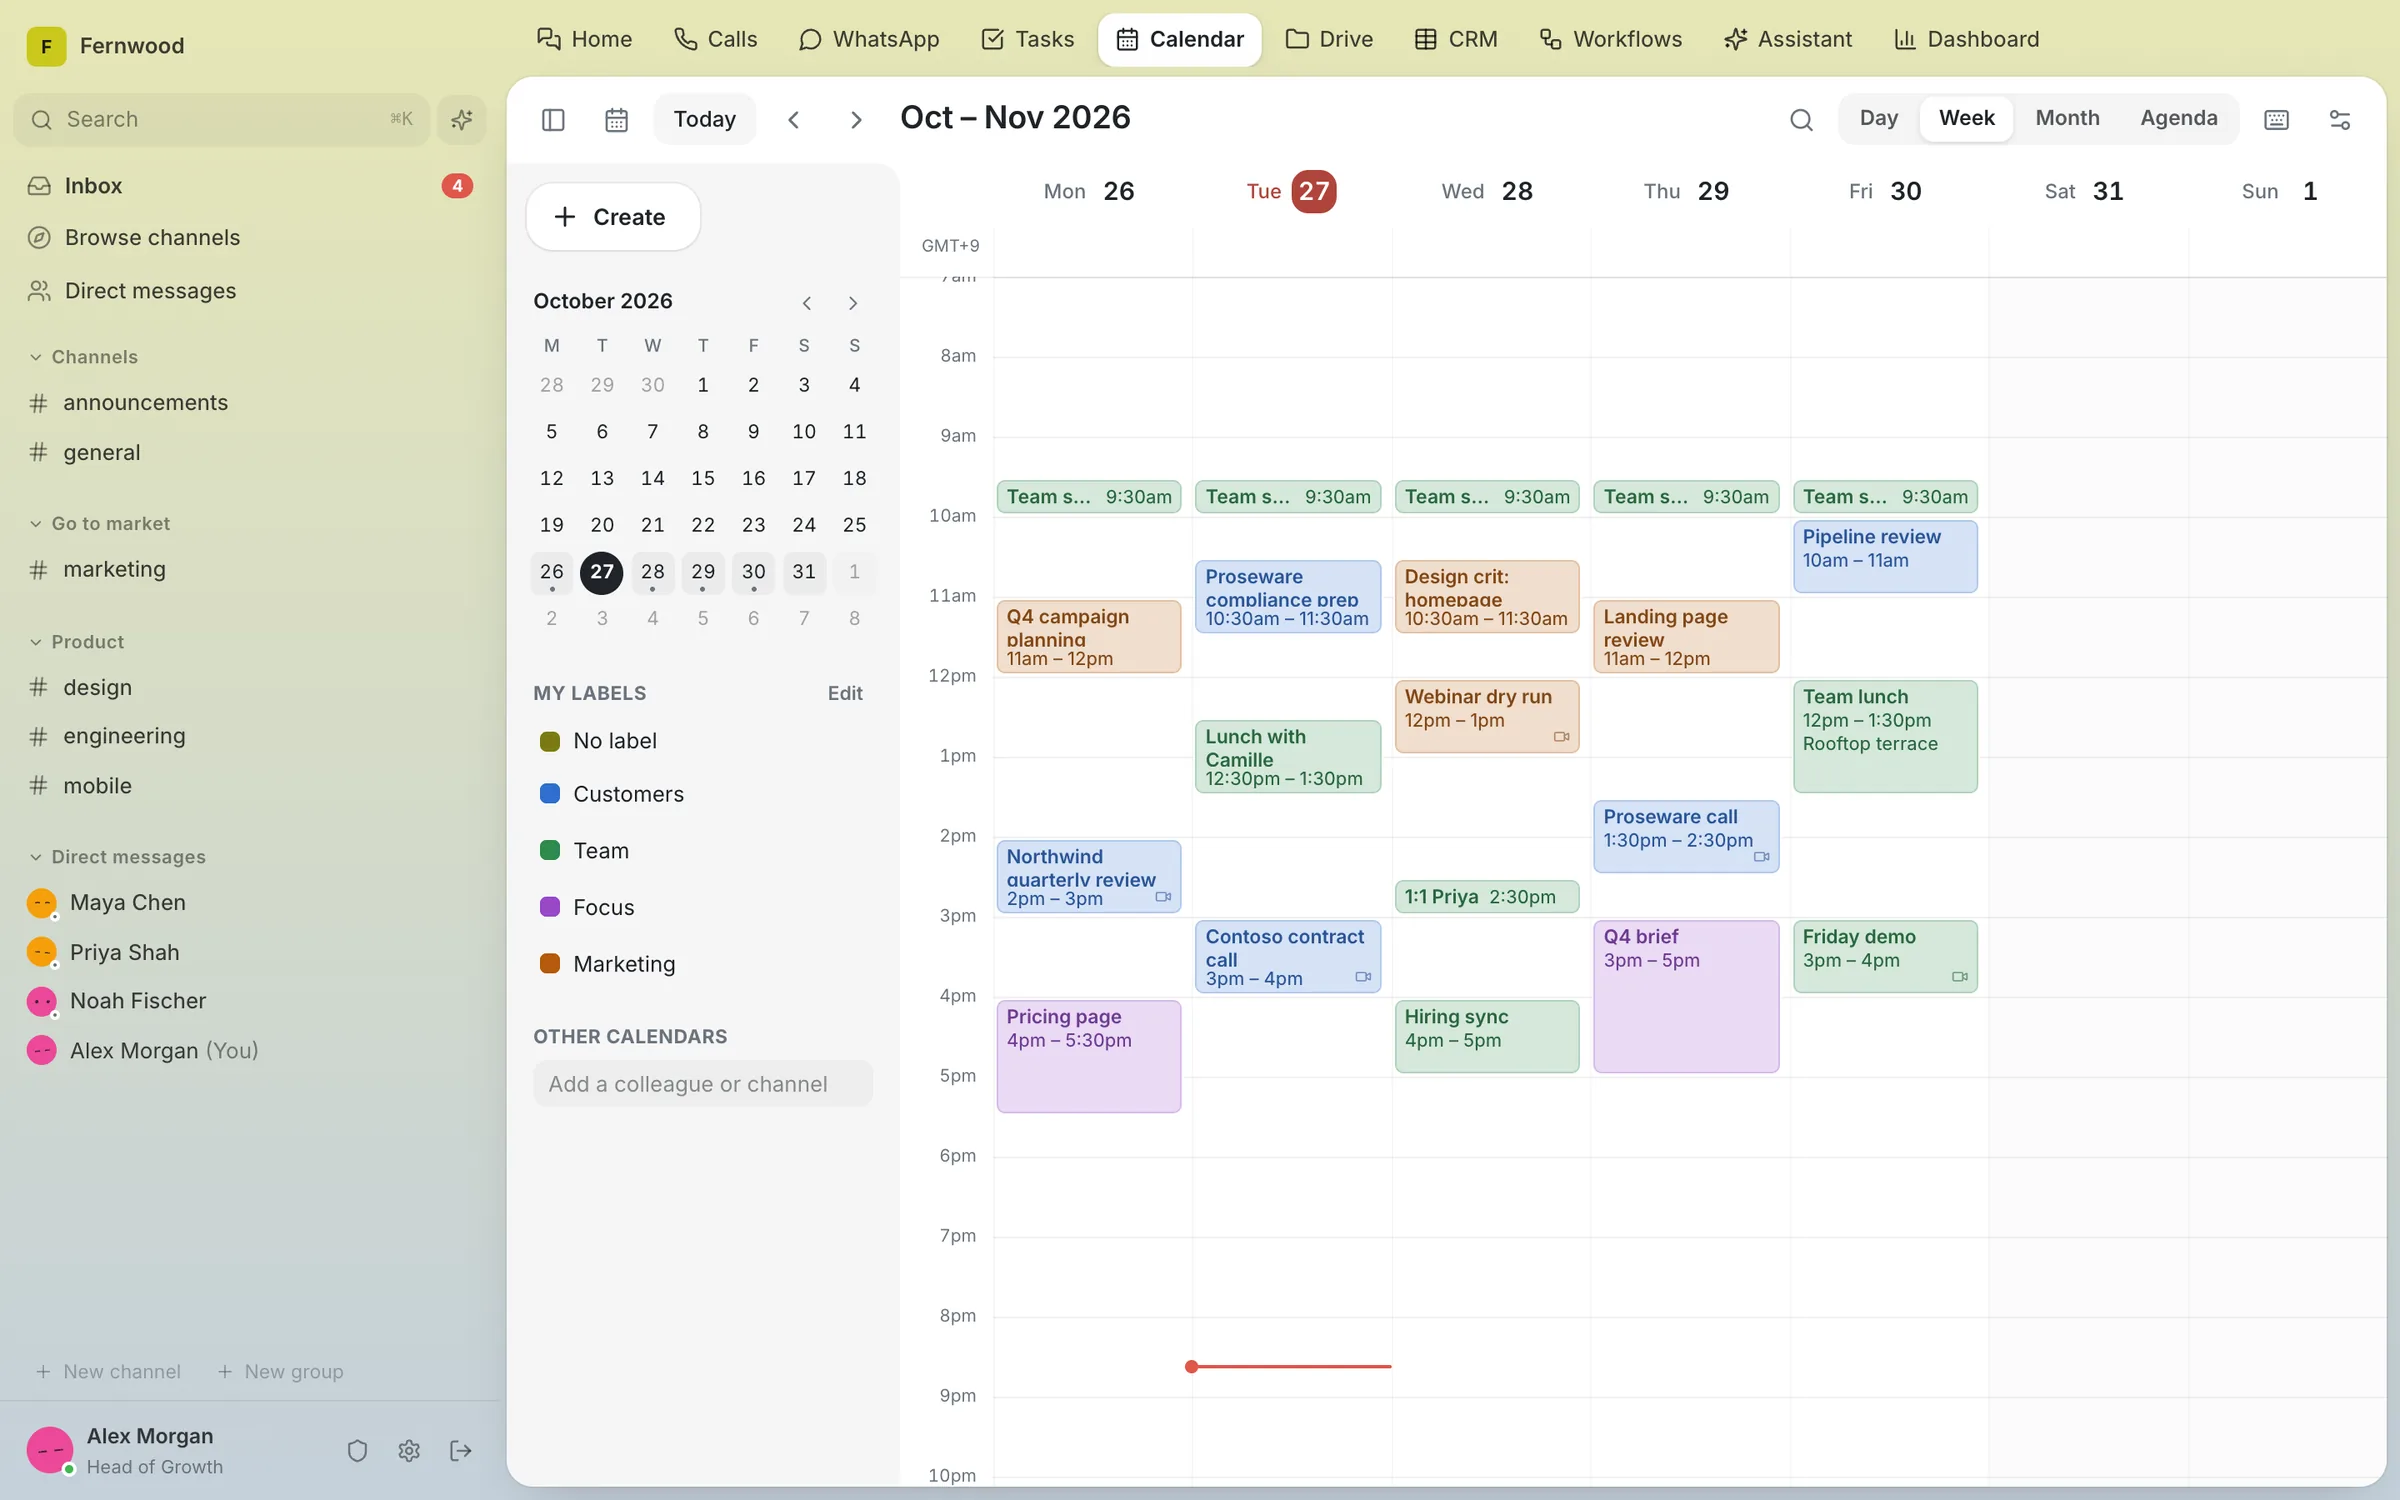Click the Create button
The image size is (2400, 1500).
tap(613, 217)
